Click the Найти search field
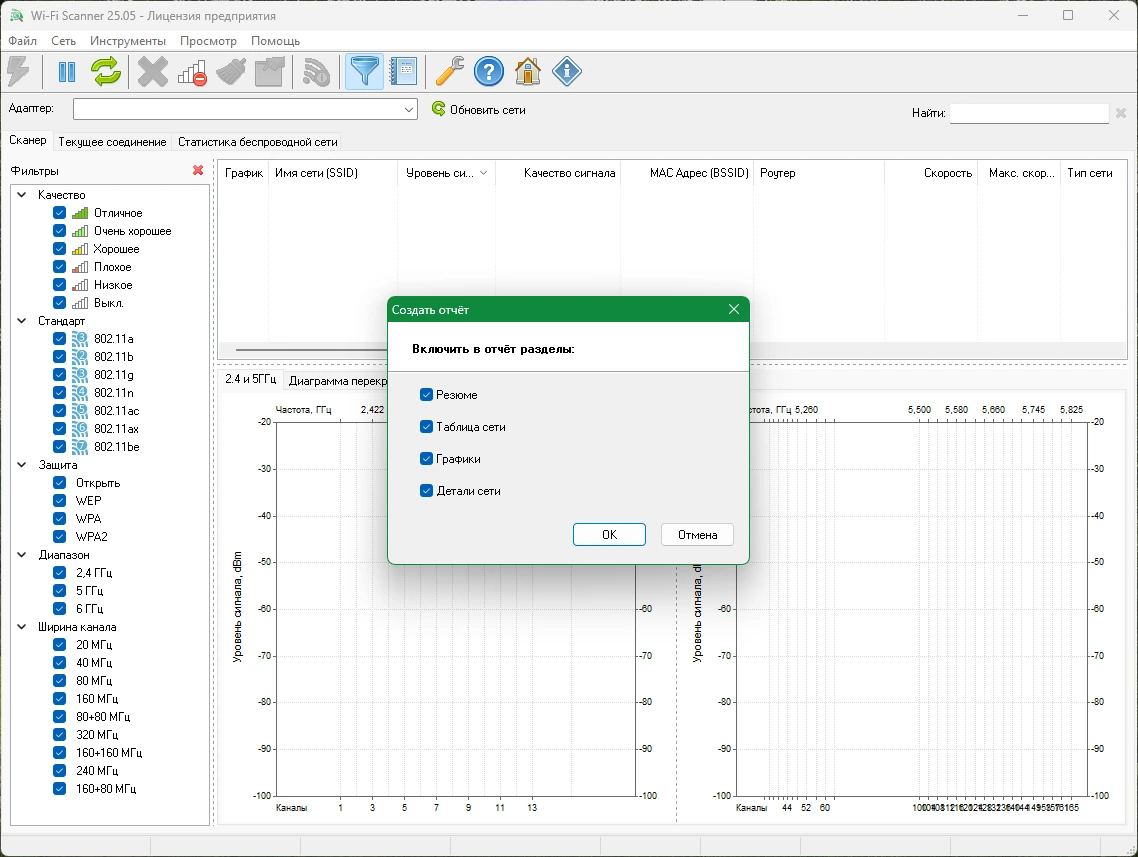Image resolution: width=1138 pixels, height=857 pixels. click(1029, 113)
